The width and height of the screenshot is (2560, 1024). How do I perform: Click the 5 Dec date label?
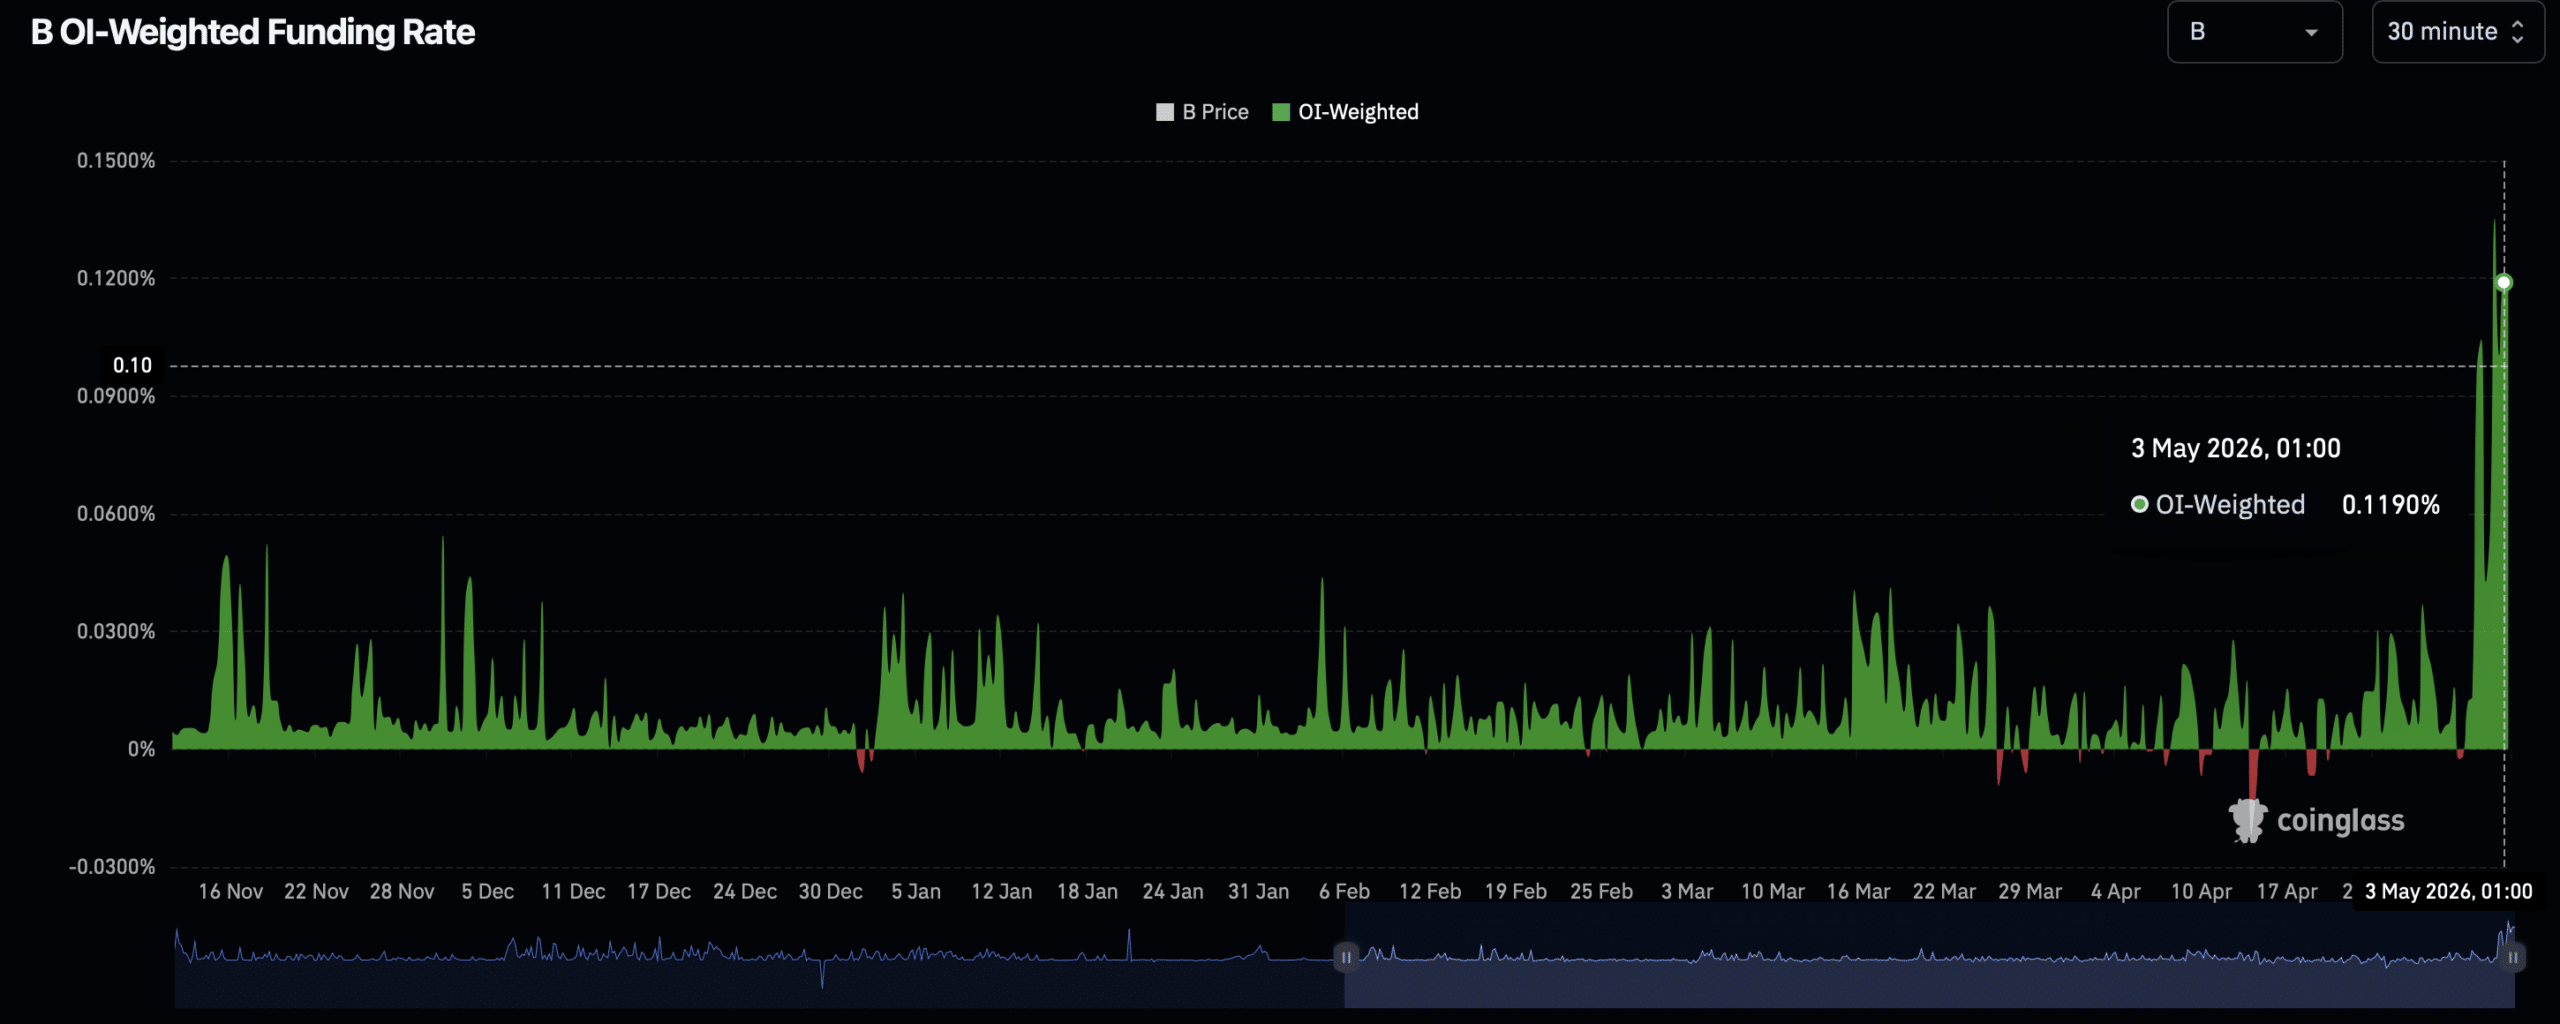(488, 891)
